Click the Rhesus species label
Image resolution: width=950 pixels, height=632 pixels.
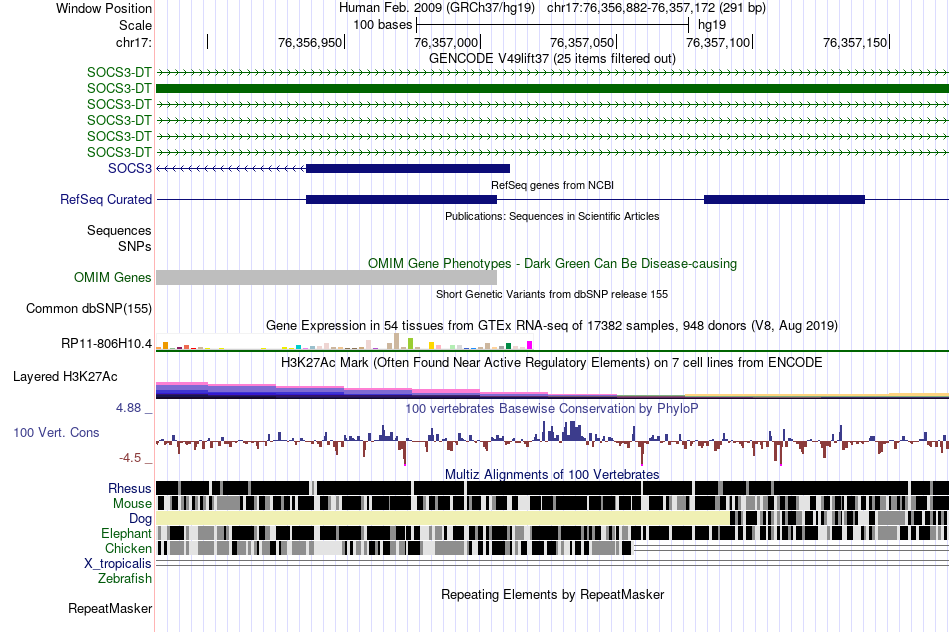tap(130, 488)
